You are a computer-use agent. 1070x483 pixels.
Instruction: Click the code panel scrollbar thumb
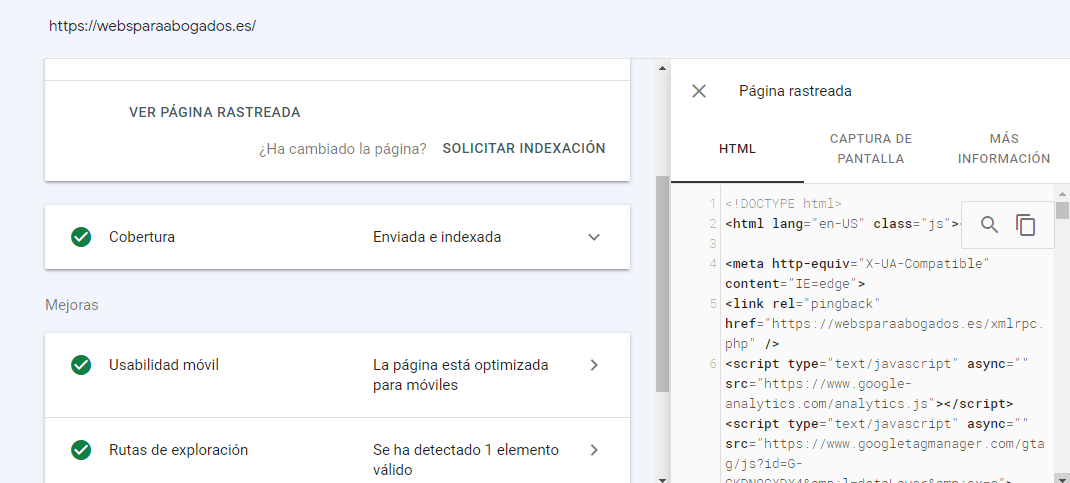click(x=1062, y=210)
